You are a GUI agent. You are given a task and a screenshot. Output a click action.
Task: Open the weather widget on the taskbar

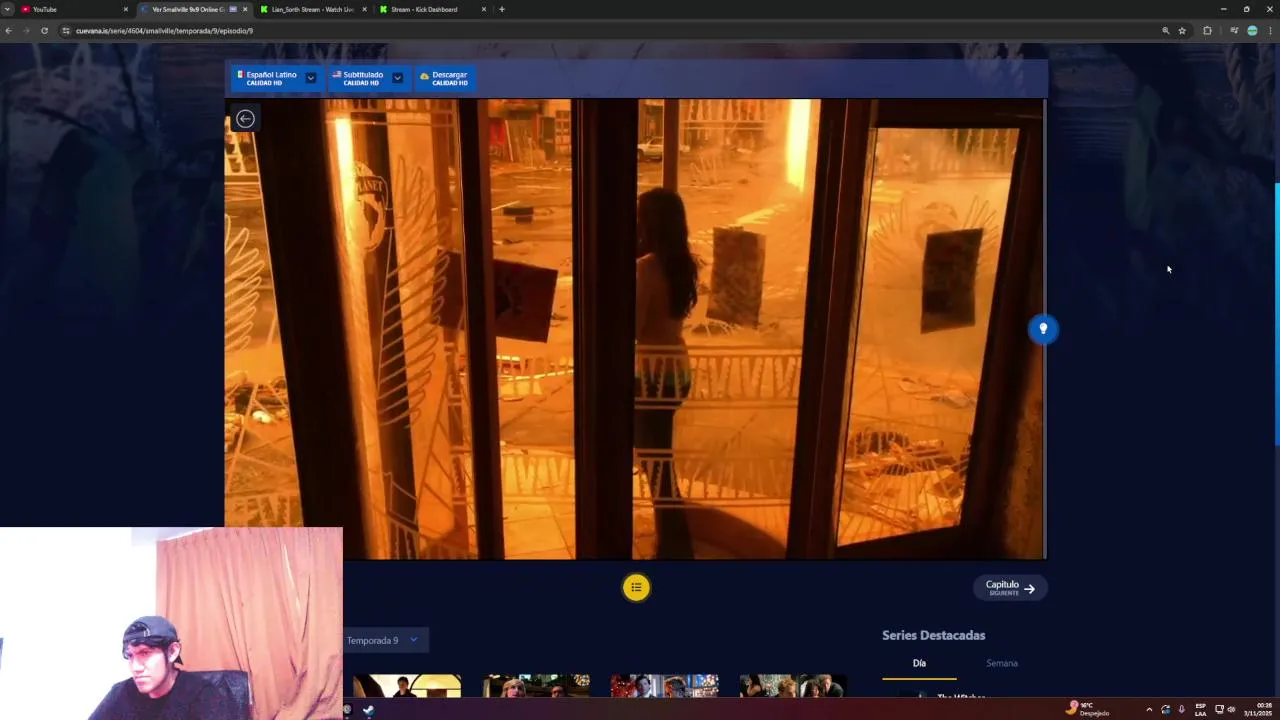tap(1088, 709)
